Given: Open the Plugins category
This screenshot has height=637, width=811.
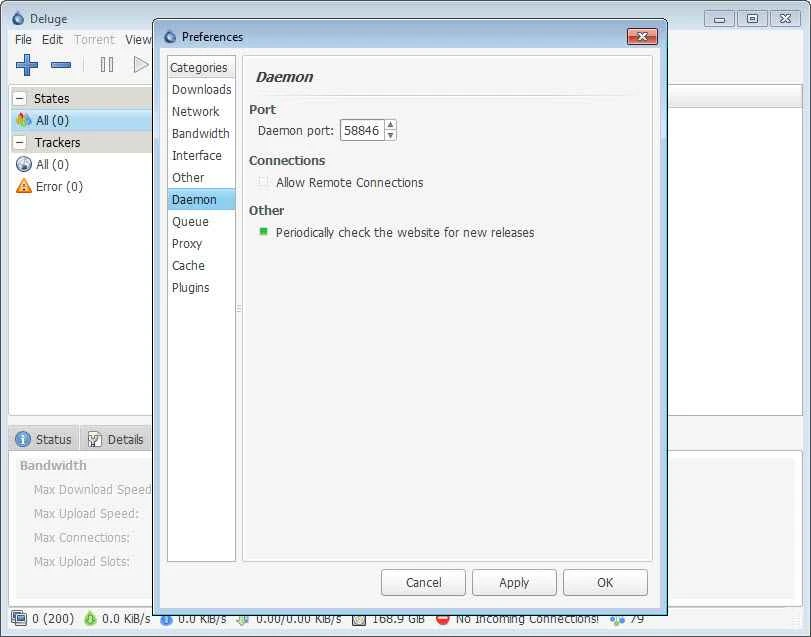Looking at the screenshot, I should pos(201,287).
